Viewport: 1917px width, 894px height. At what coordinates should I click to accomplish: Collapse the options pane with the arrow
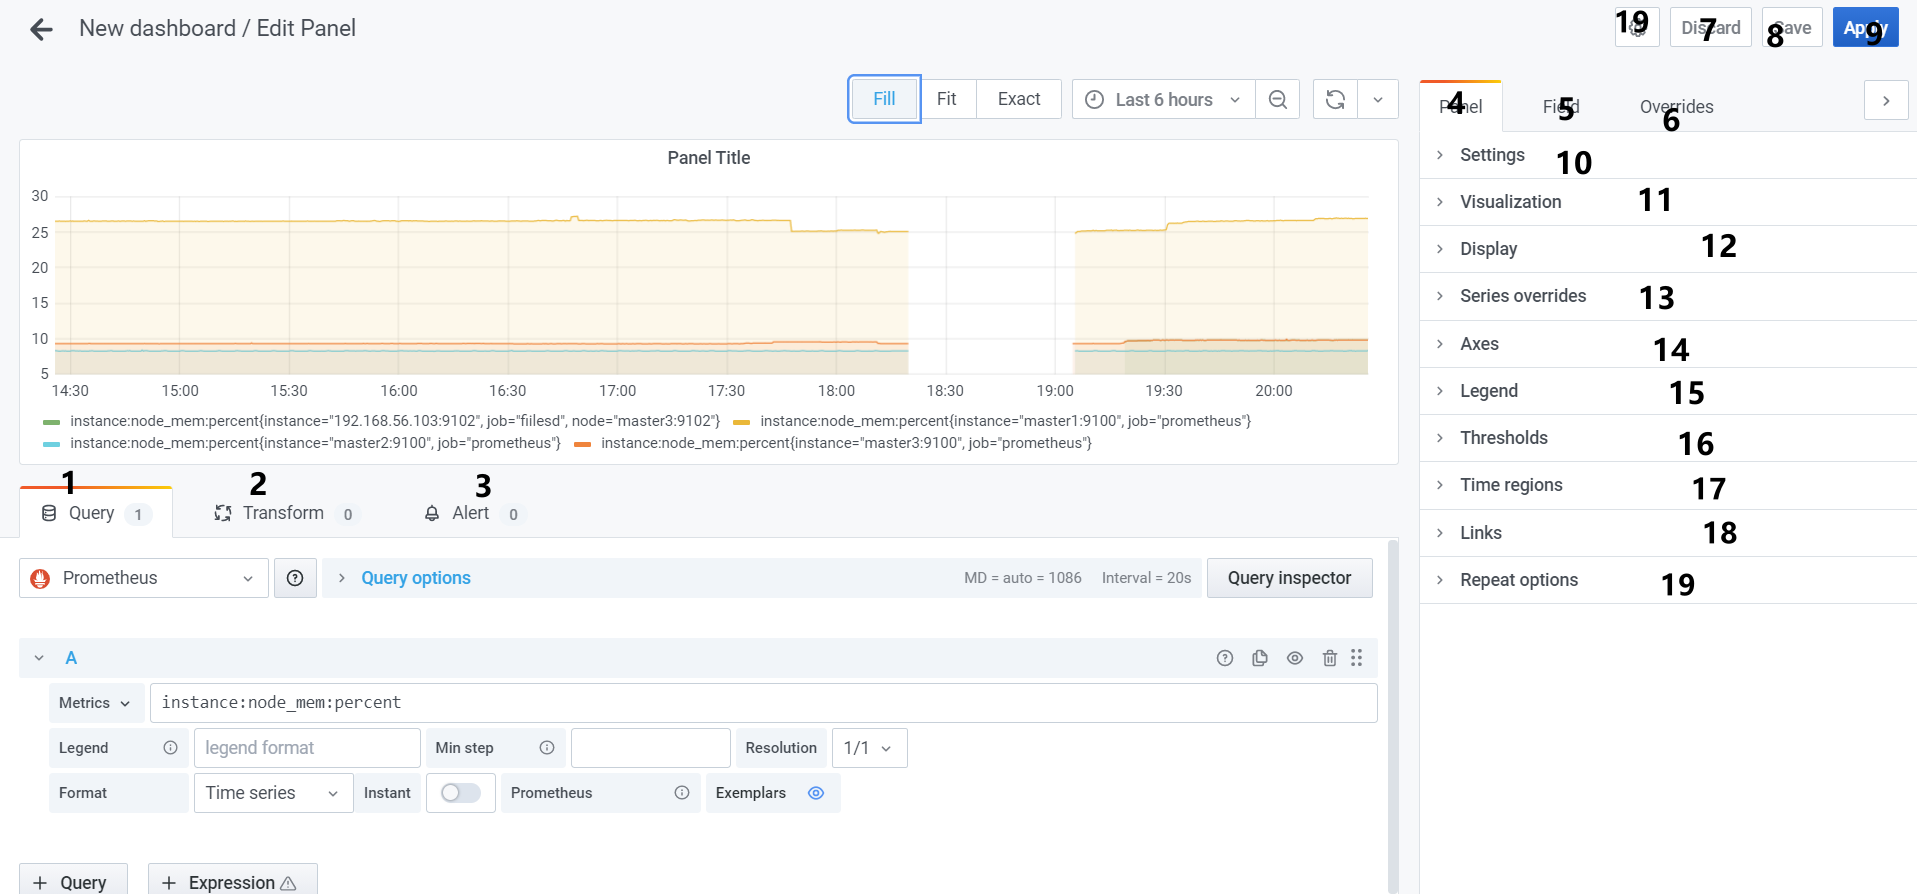pyautogui.click(x=1886, y=101)
